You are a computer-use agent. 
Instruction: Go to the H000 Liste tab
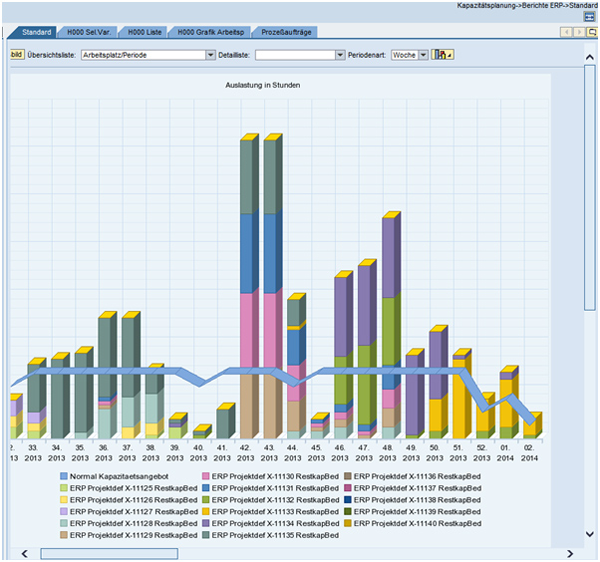coord(145,33)
